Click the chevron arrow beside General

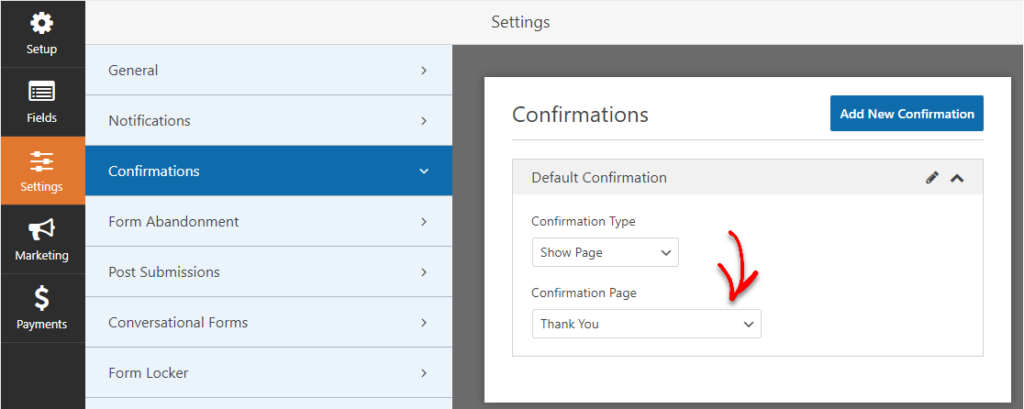(424, 70)
